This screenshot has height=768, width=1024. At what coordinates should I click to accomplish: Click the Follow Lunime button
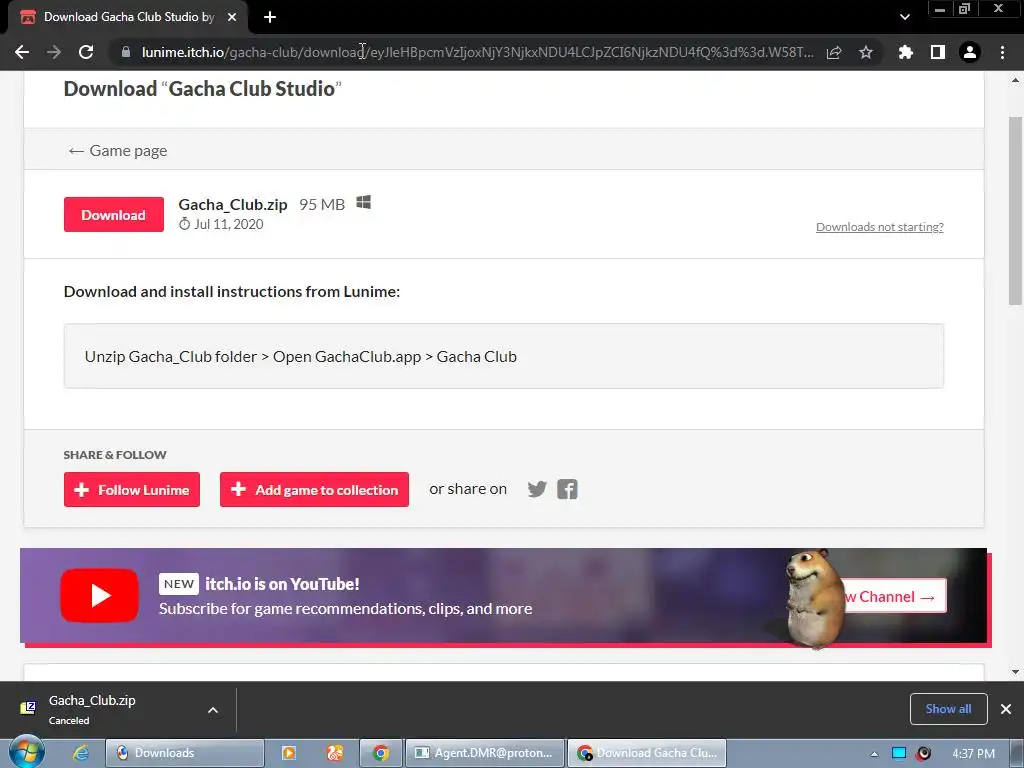[132, 489]
